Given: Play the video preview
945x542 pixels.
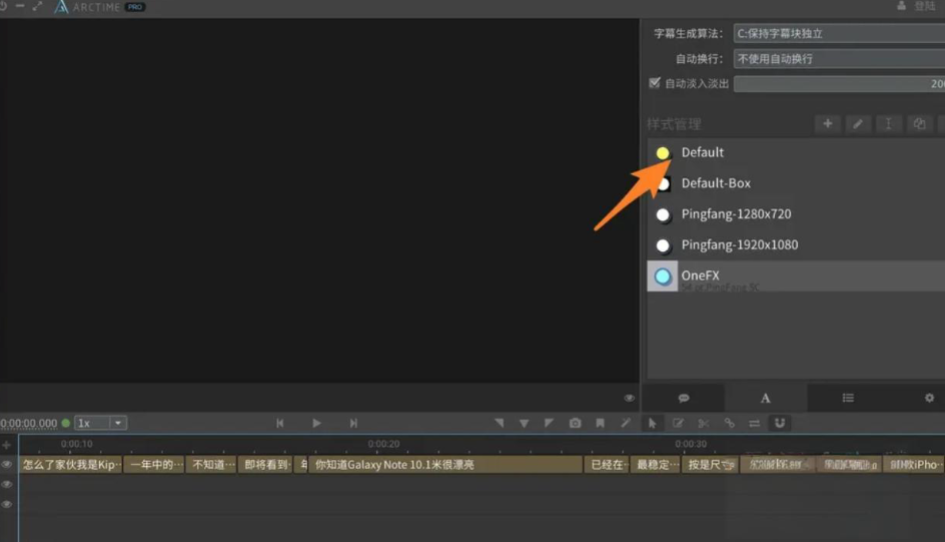Looking at the screenshot, I should click(316, 423).
